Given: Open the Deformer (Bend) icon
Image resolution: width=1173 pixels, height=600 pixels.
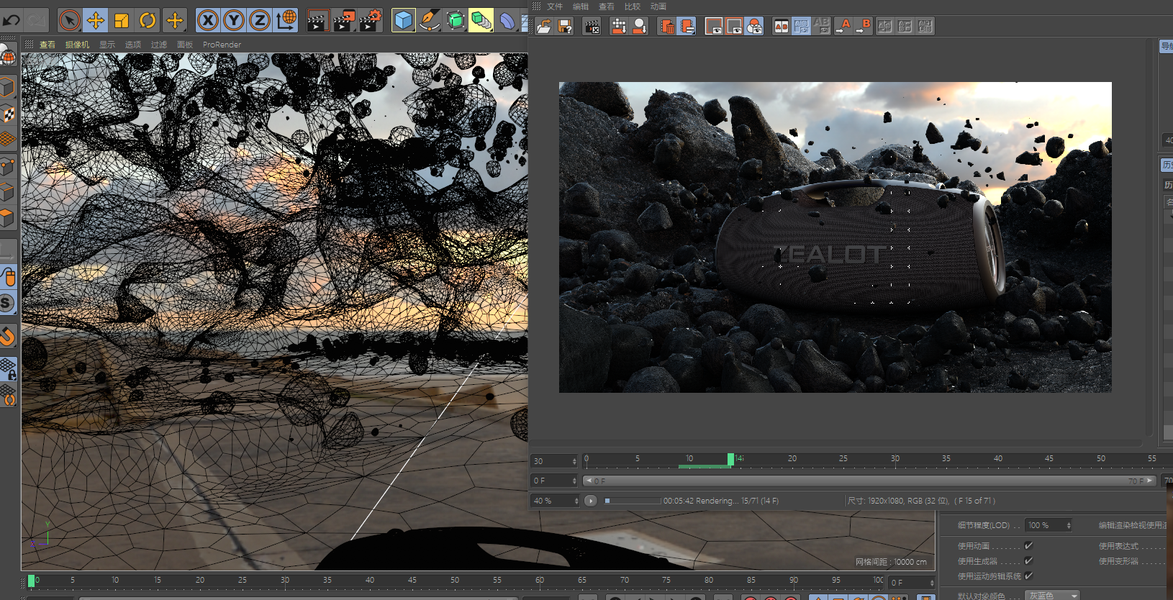Looking at the screenshot, I should (507, 20).
